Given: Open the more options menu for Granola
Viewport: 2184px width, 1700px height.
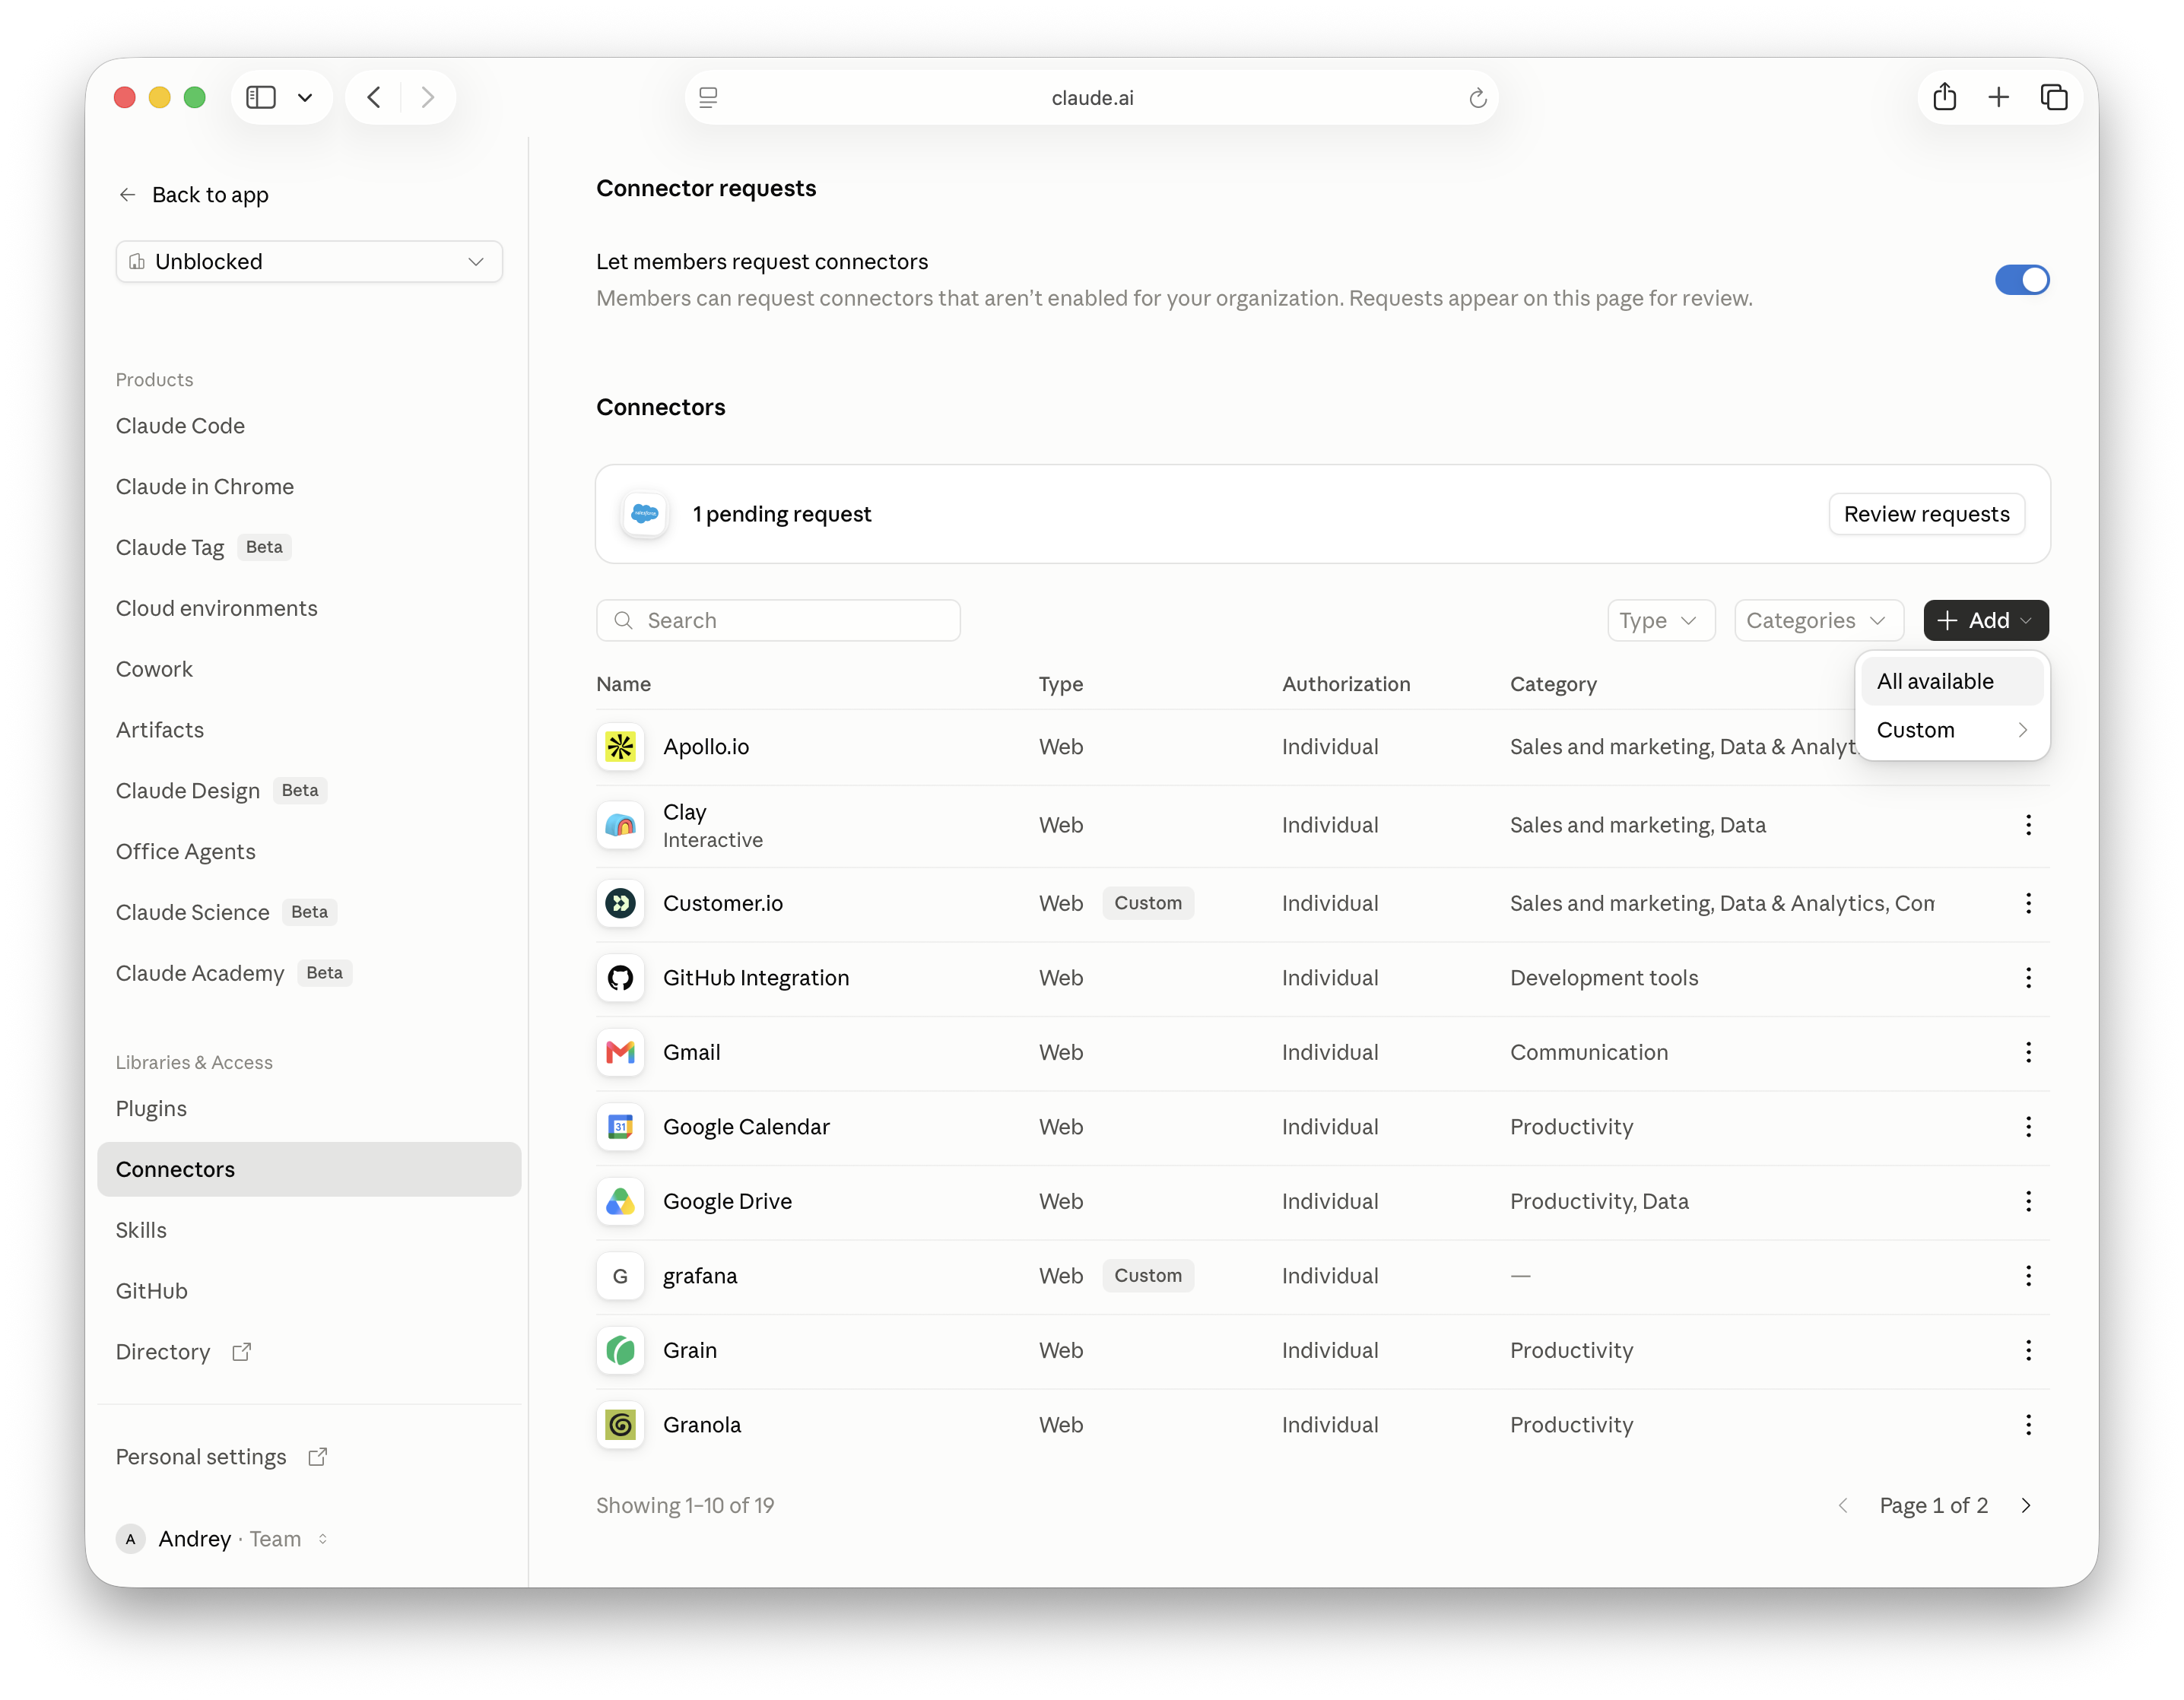Looking at the screenshot, I should coord(2028,1425).
